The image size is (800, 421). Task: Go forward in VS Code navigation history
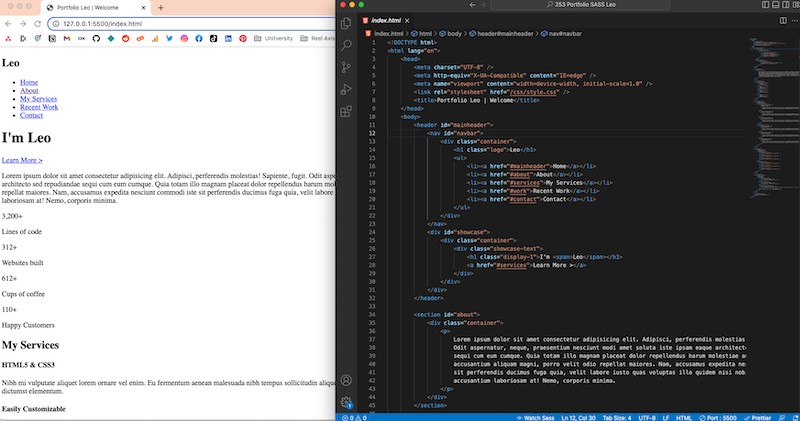coord(483,5)
